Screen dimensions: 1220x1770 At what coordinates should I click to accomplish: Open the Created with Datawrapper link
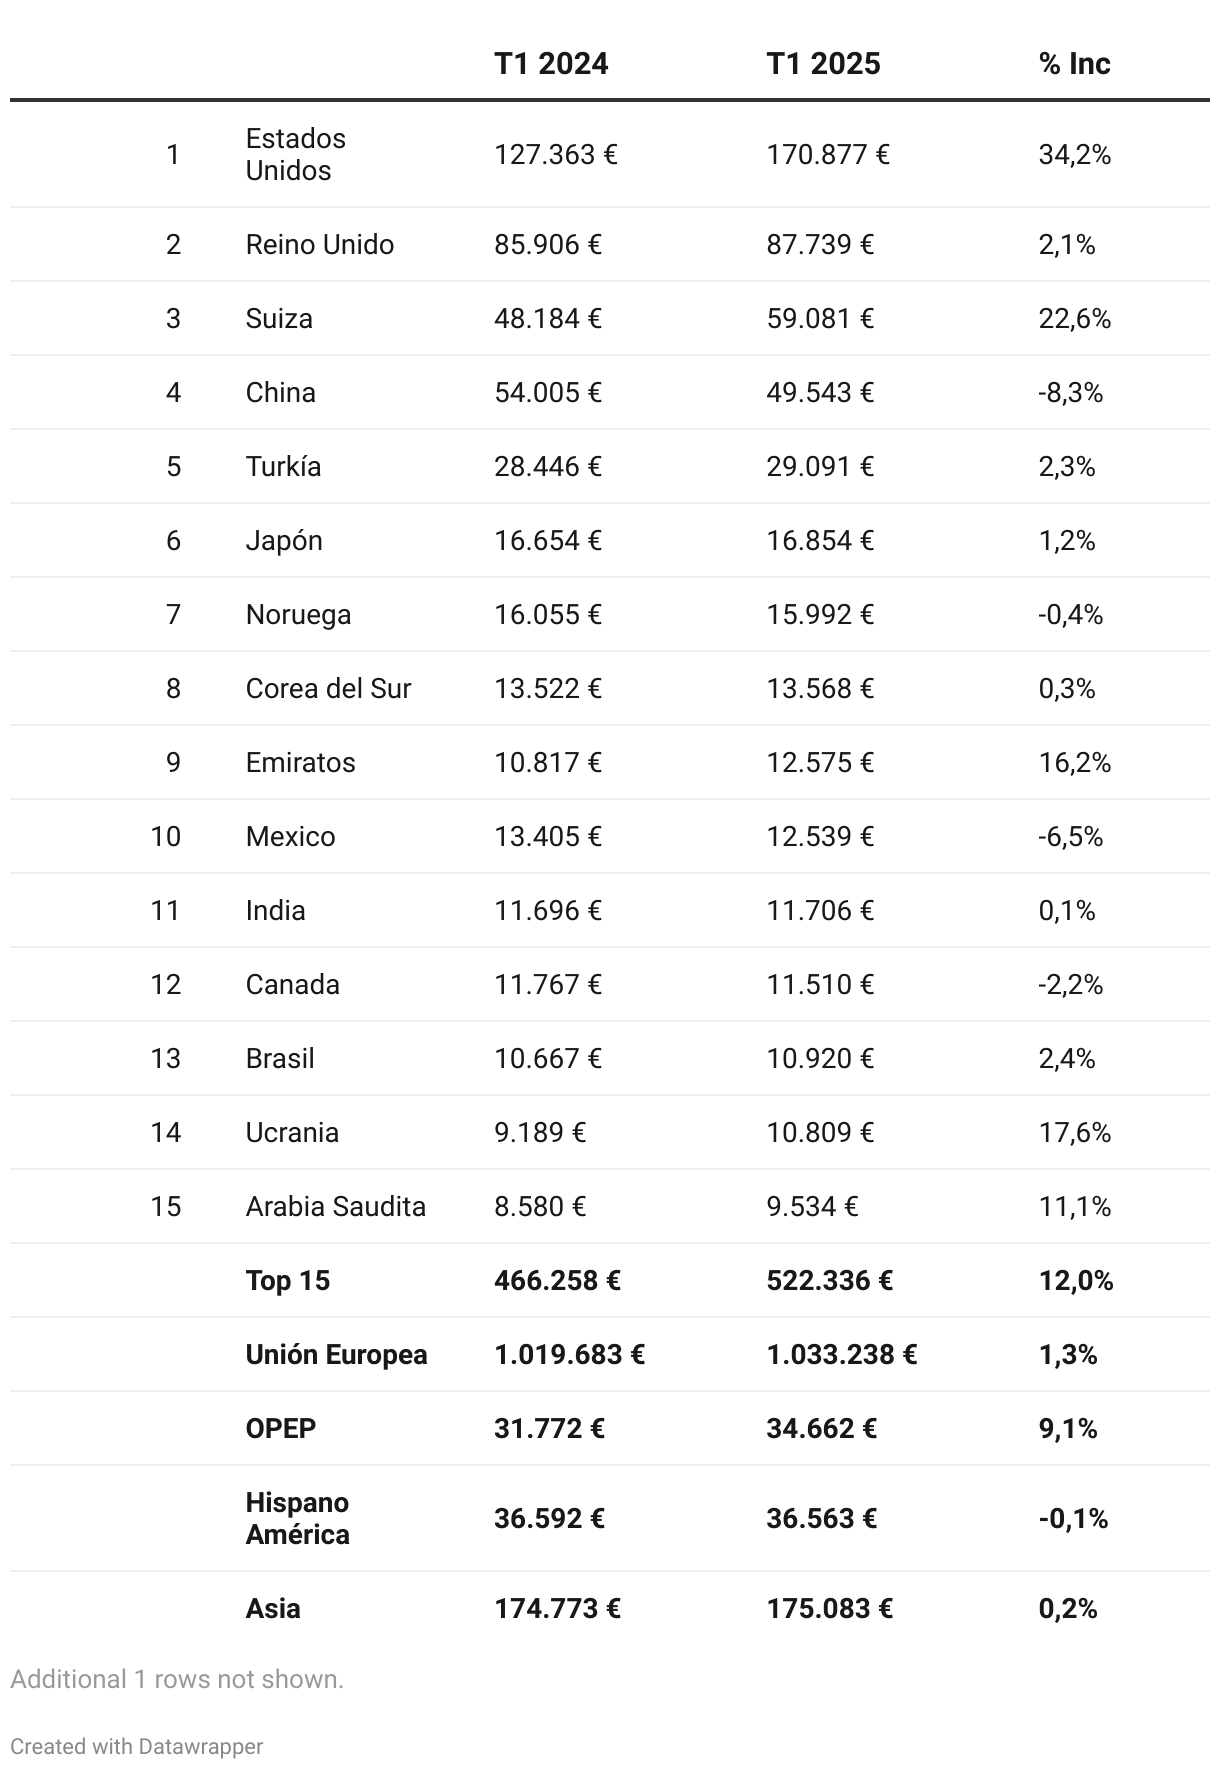point(136,1746)
